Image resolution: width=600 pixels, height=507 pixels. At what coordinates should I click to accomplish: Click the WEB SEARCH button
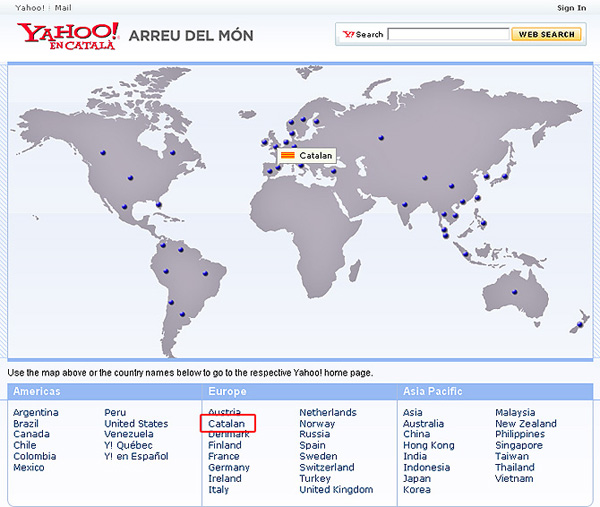(x=546, y=34)
